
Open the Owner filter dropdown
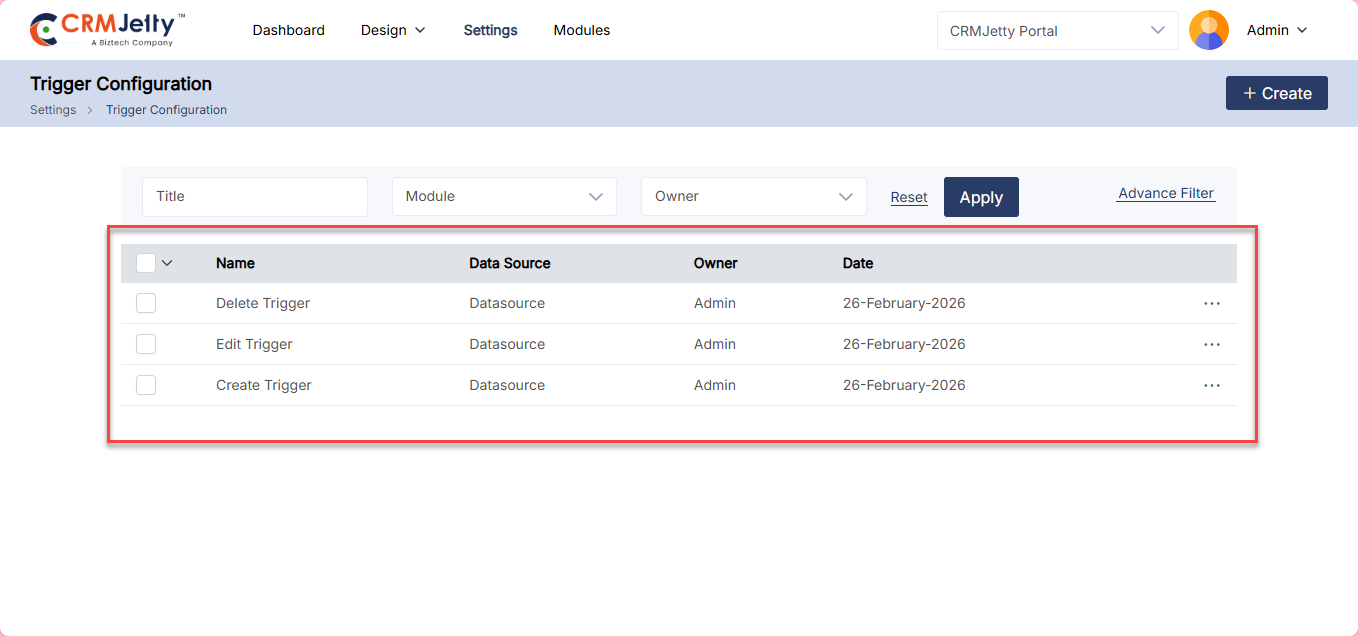point(753,197)
